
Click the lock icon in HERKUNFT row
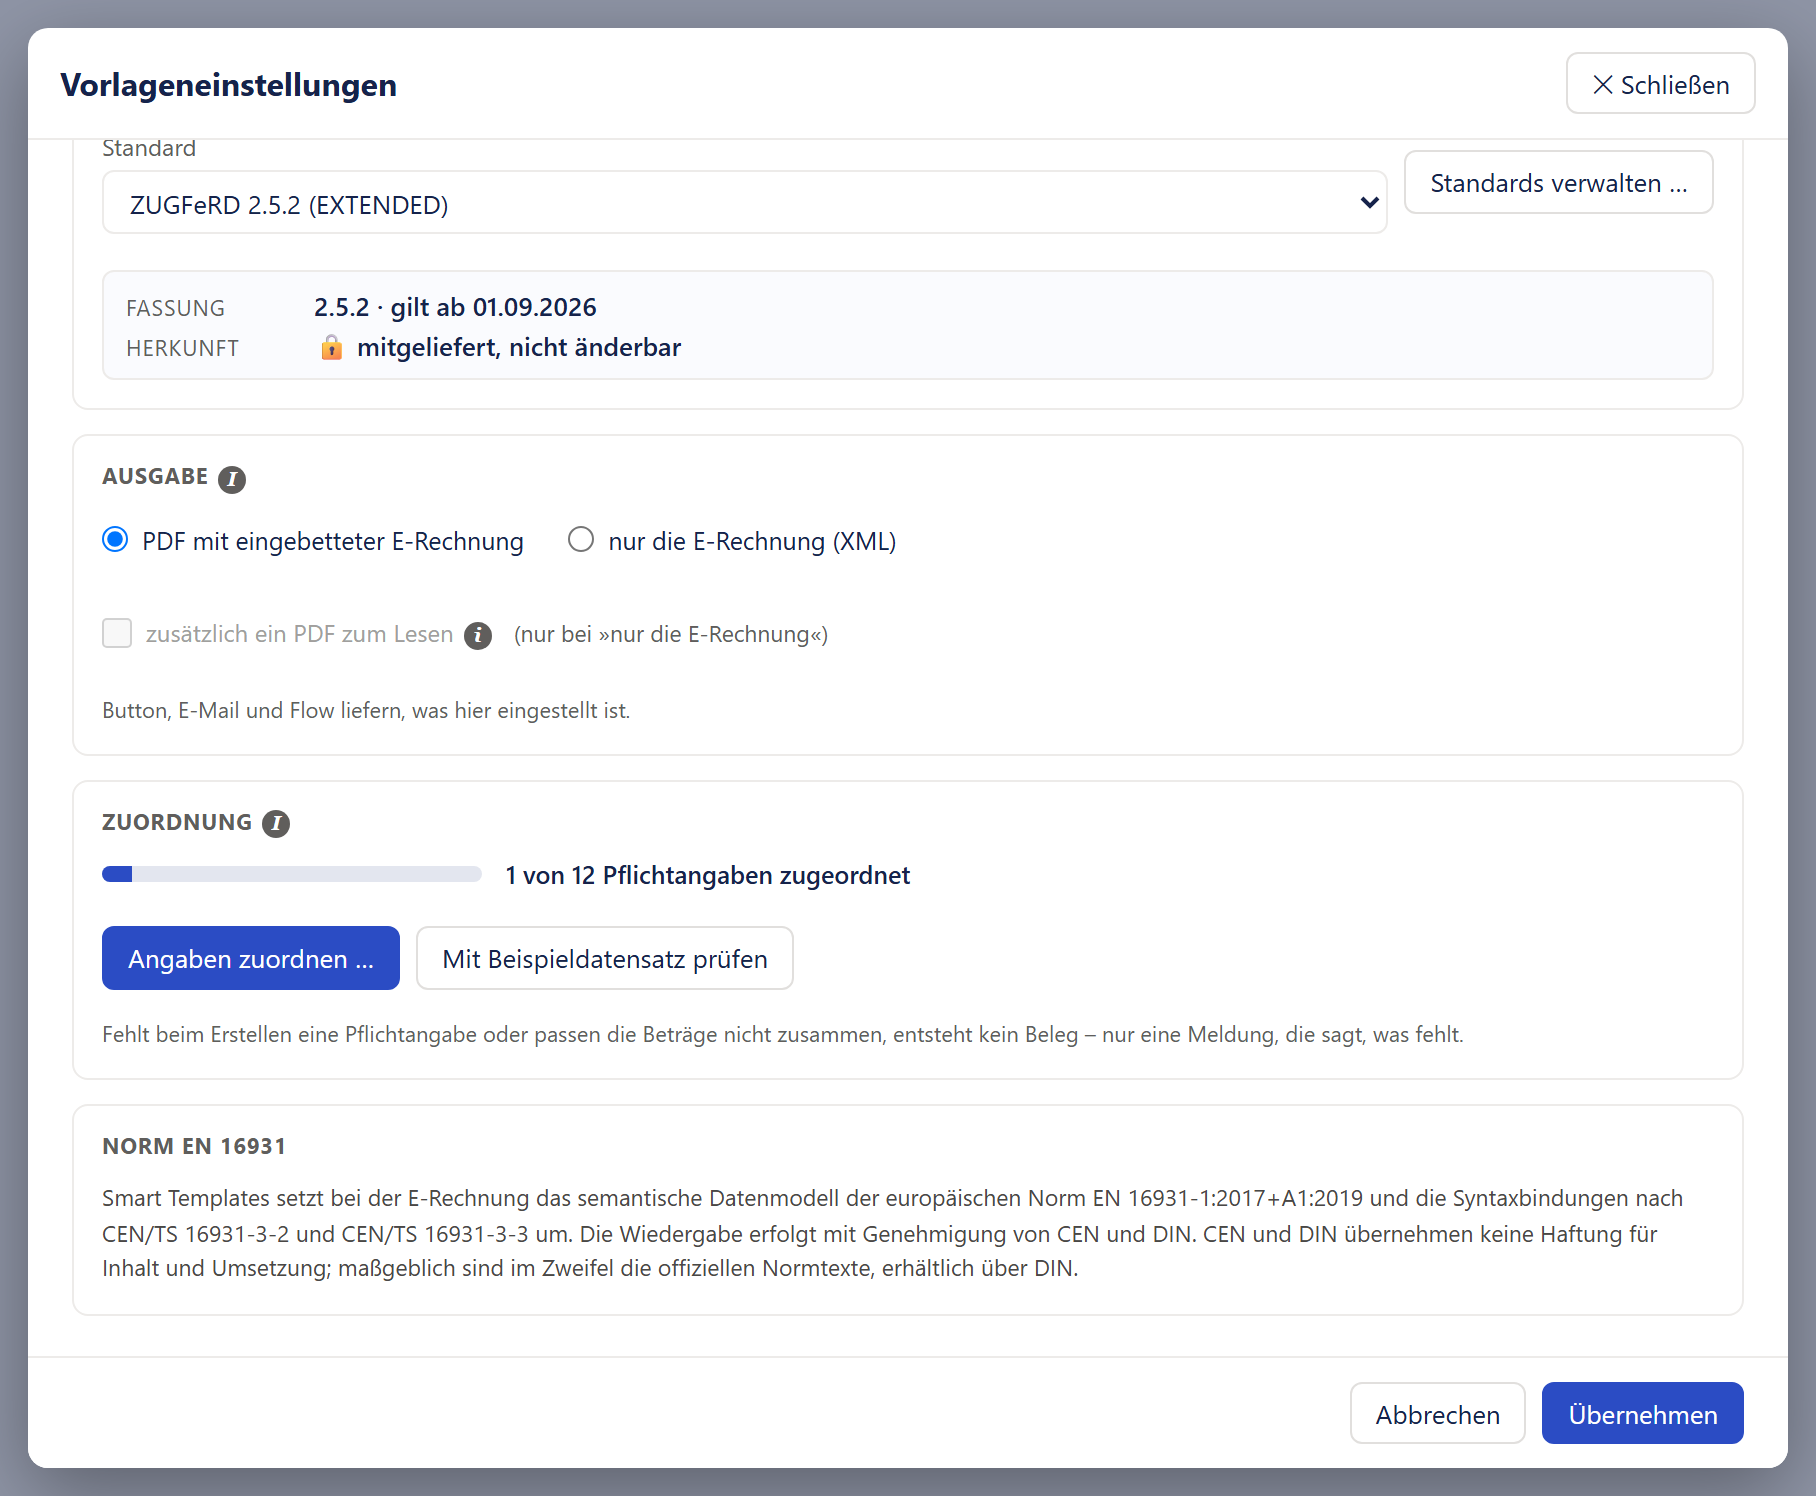coord(332,348)
